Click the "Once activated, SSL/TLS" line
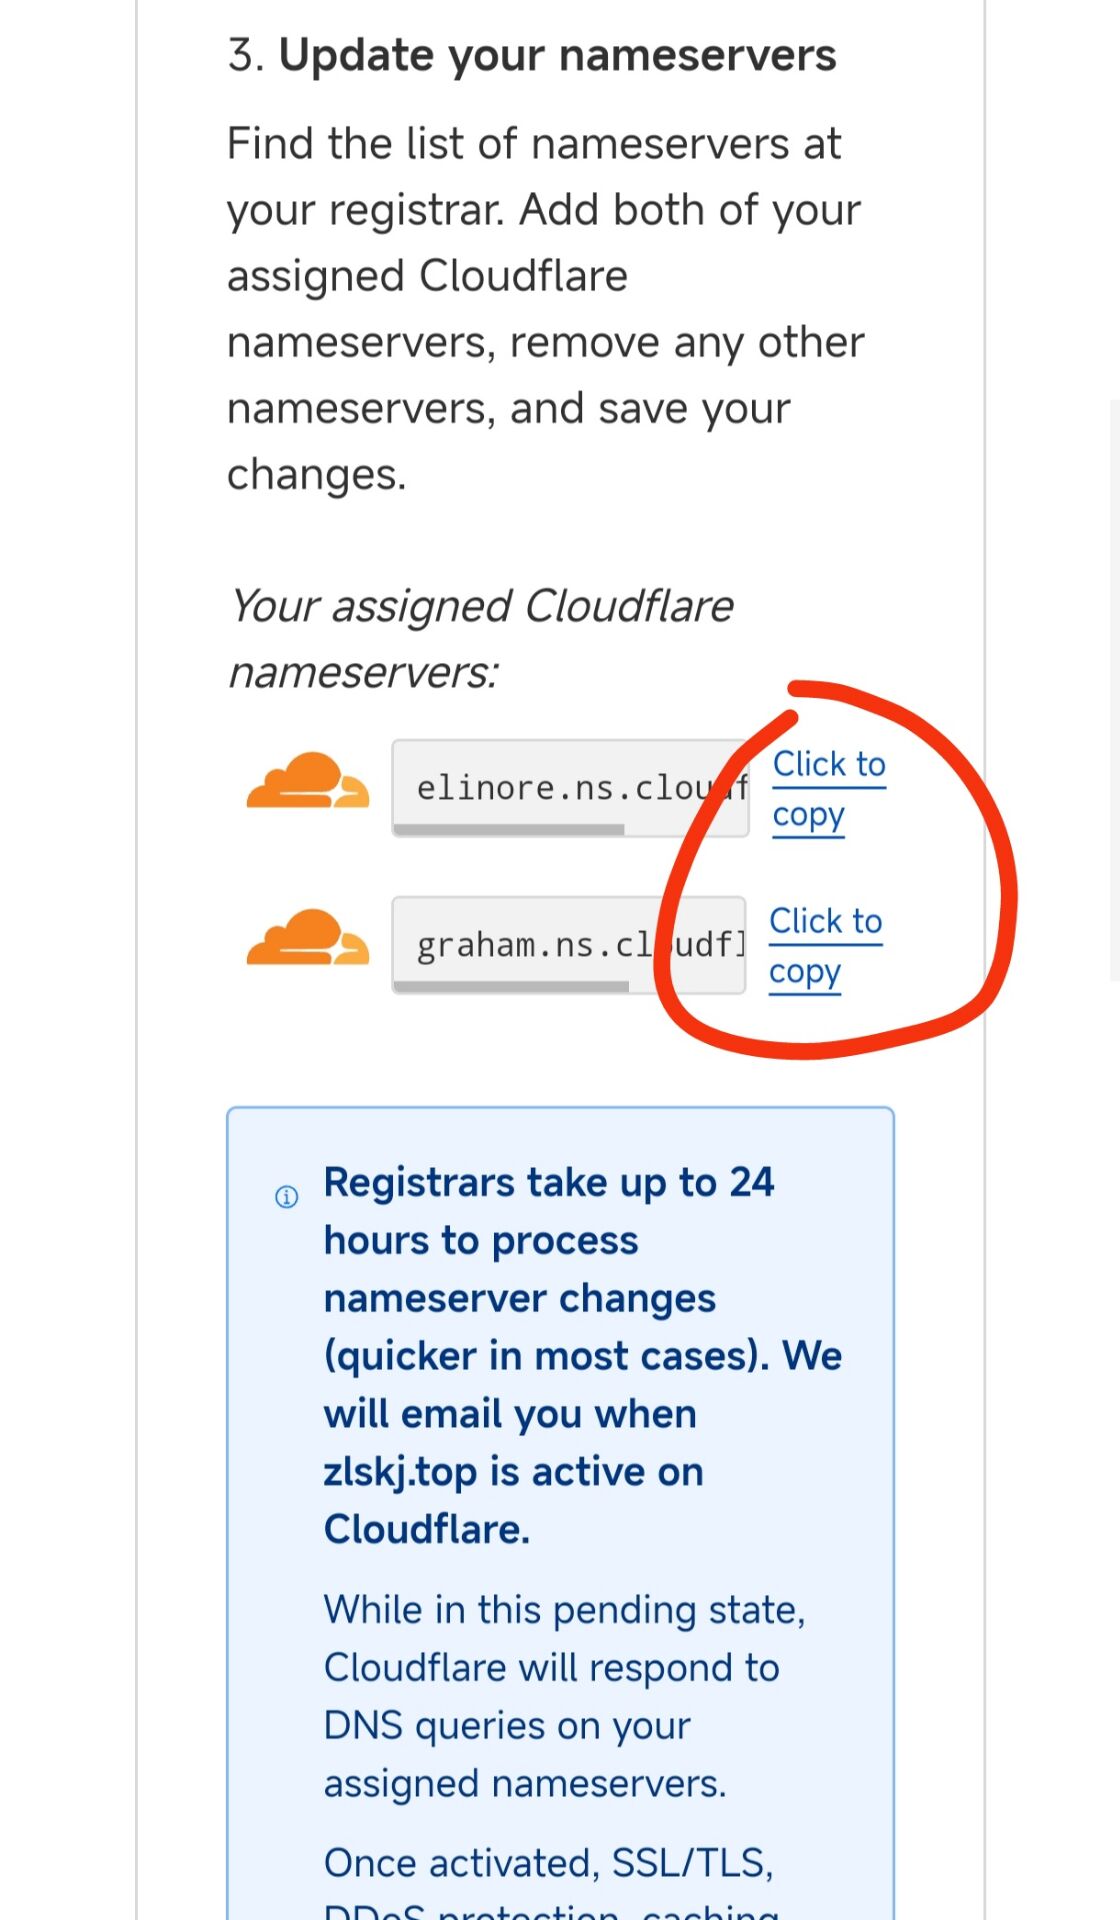1120x1920 pixels. [x=548, y=1863]
